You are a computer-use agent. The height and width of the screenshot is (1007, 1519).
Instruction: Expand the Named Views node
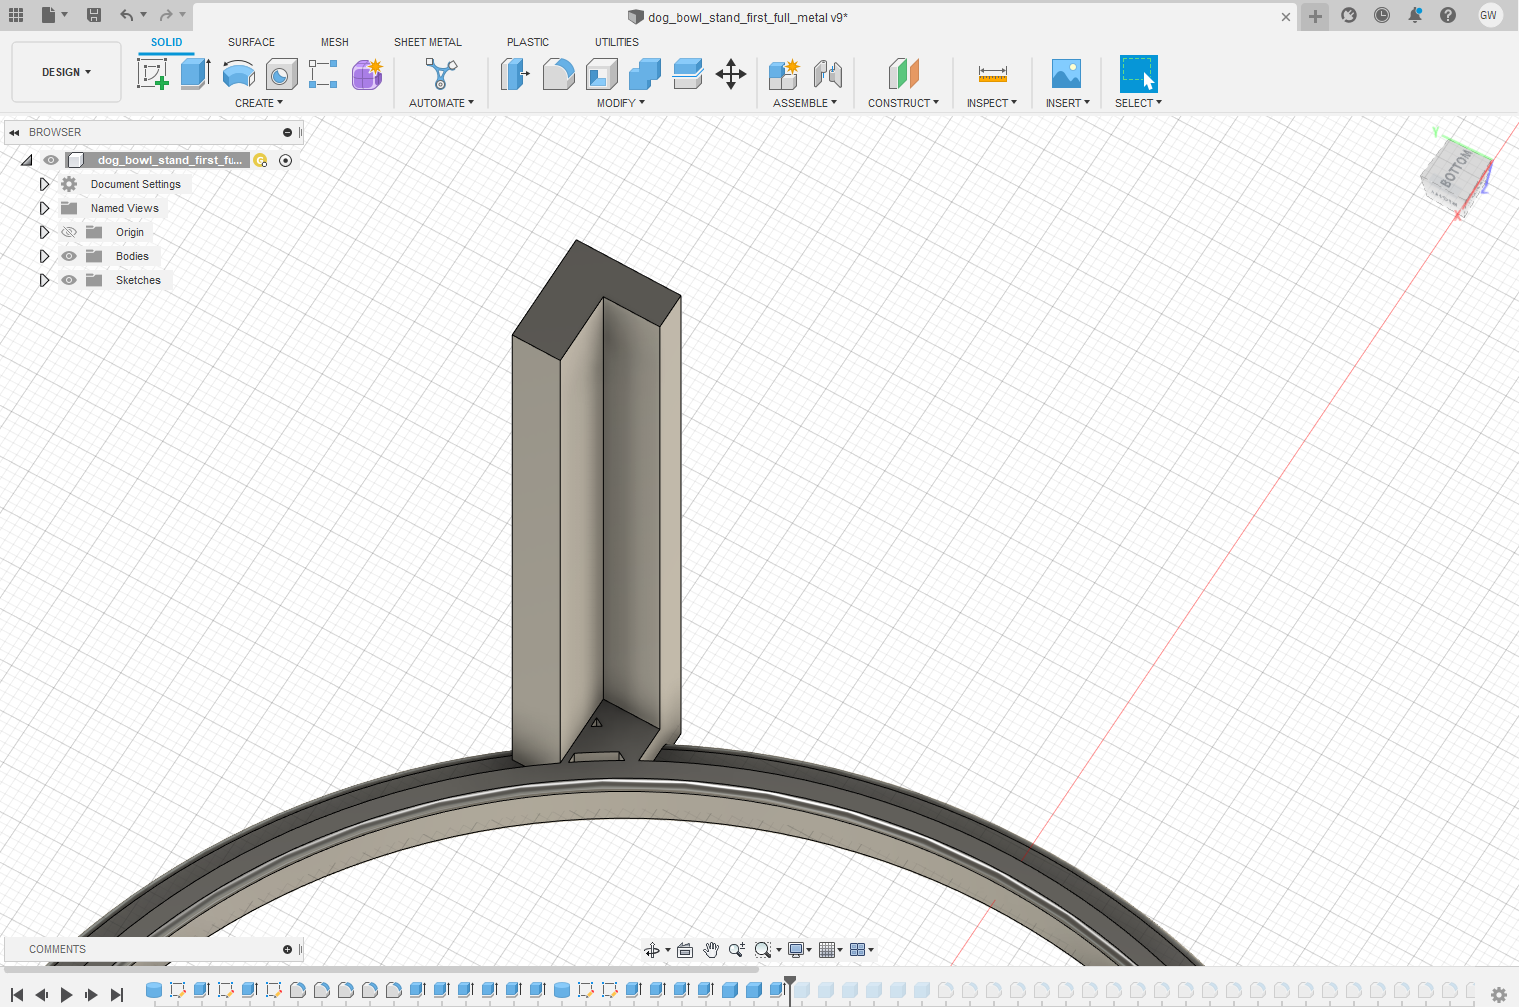[44, 208]
